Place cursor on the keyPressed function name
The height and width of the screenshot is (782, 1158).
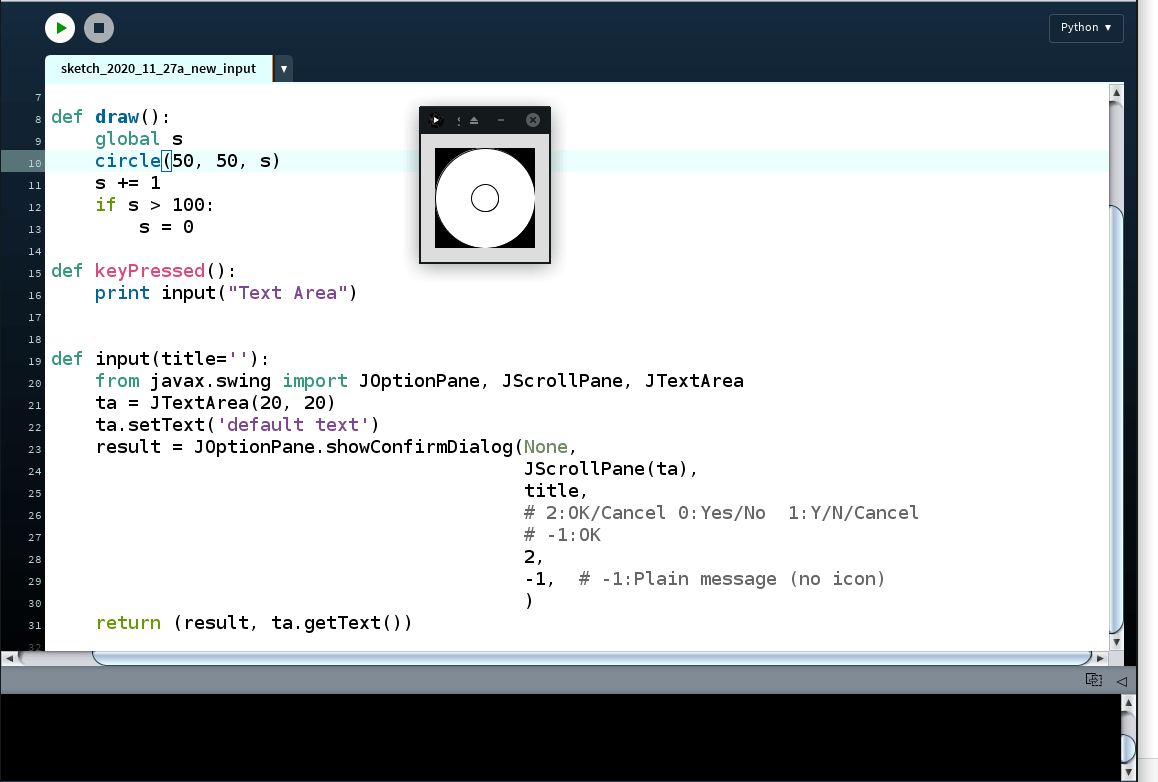pyautogui.click(x=150, y=271)
